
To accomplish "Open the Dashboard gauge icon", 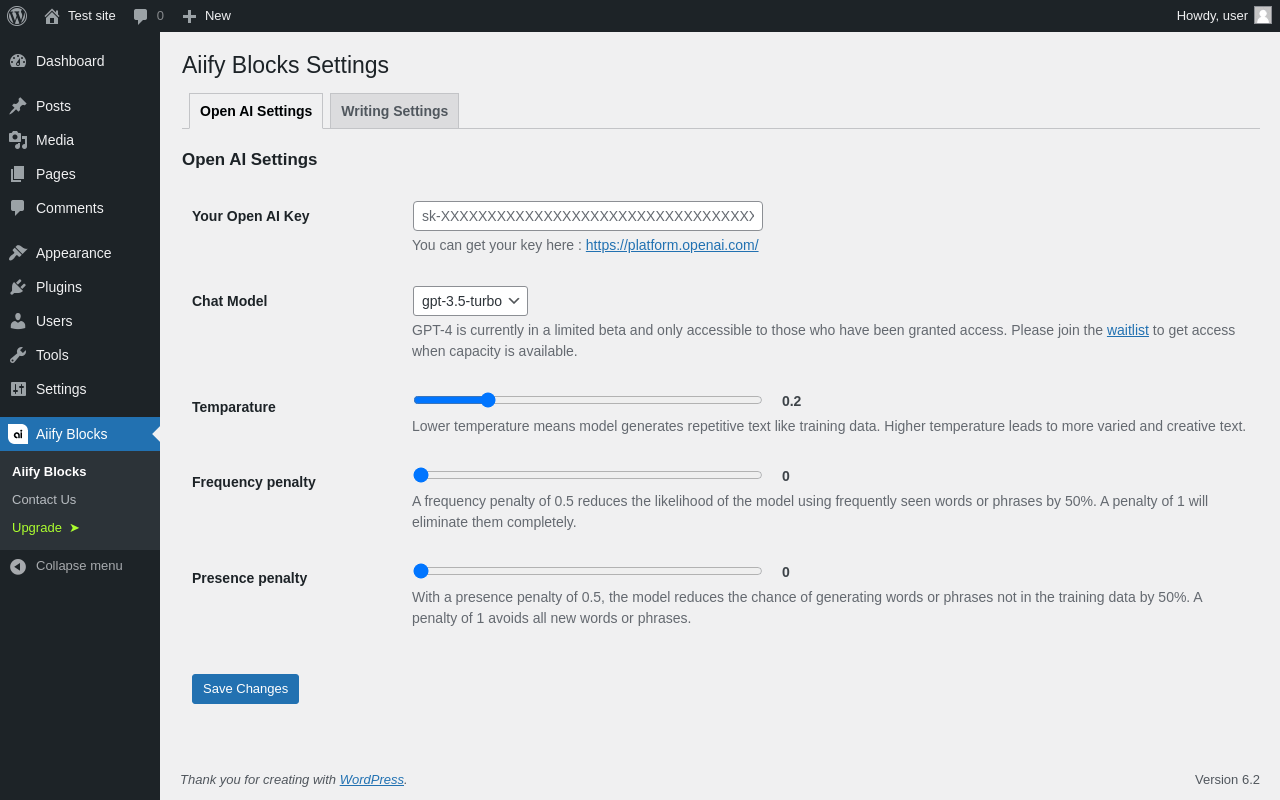I will coord(18,61).
